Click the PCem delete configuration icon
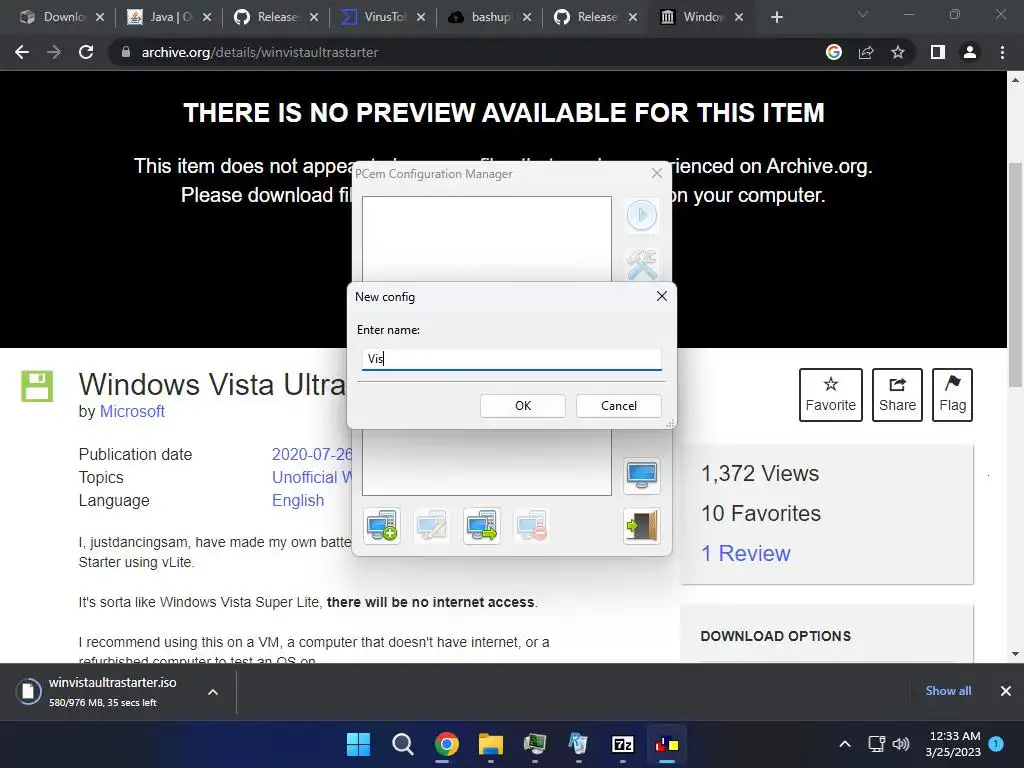 (x=532, y=526)
